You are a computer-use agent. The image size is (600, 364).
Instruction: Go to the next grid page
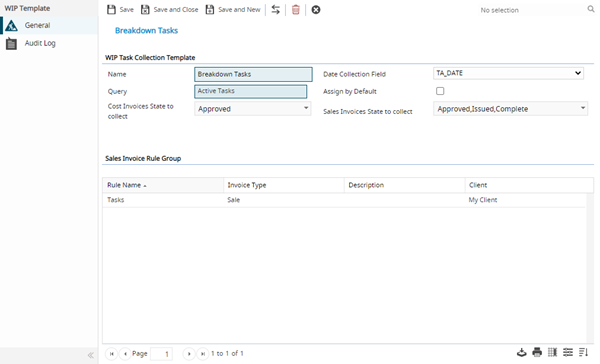click(x=189, y=354)
